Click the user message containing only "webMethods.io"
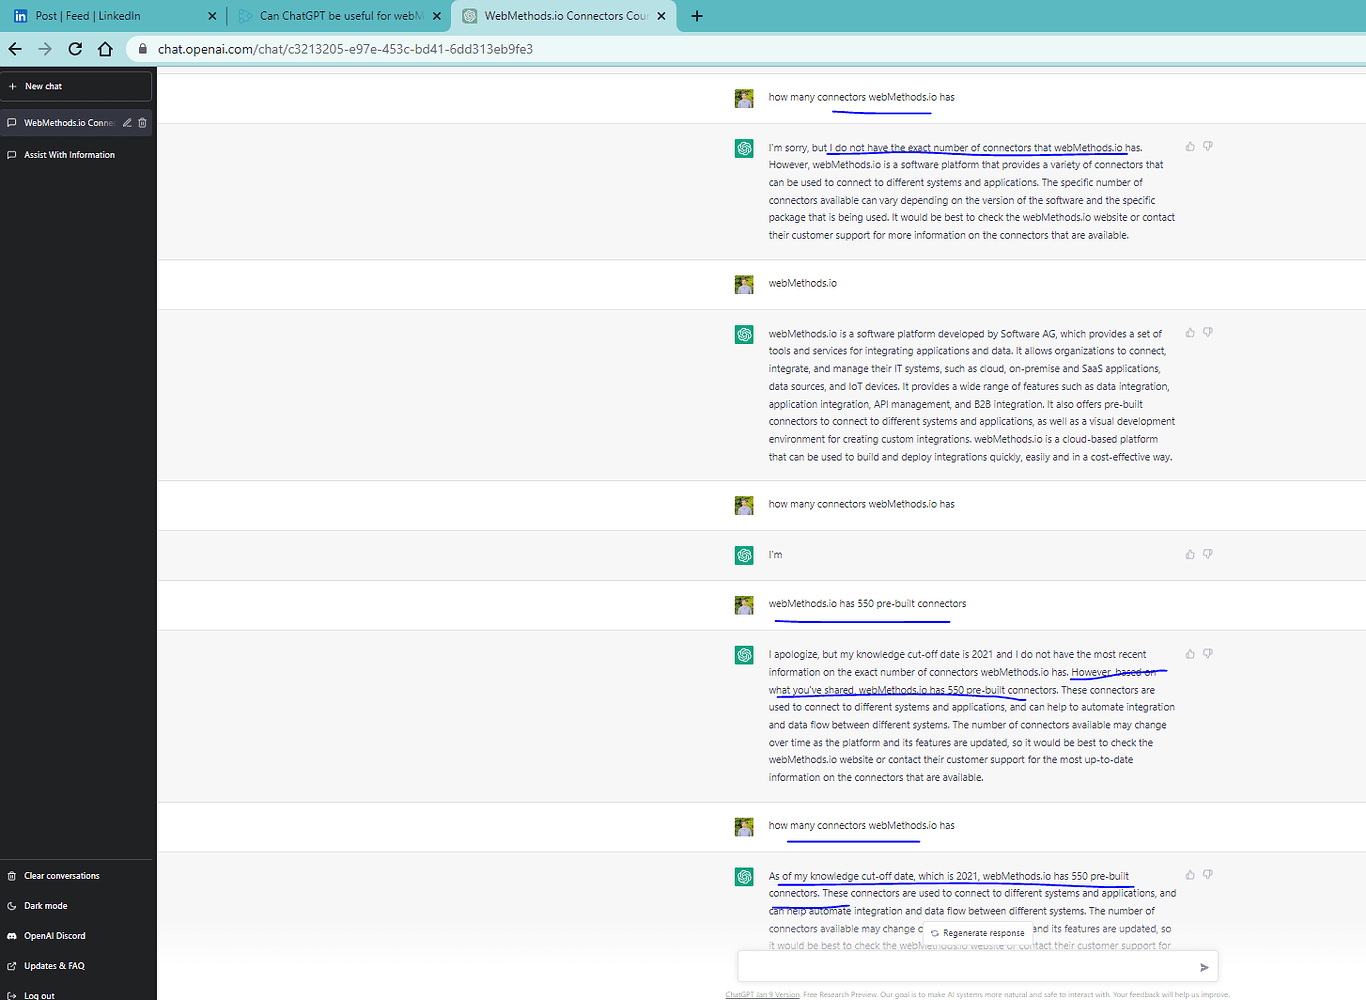The width and height of the screenshot is (1366, 1000). (803, 284)
